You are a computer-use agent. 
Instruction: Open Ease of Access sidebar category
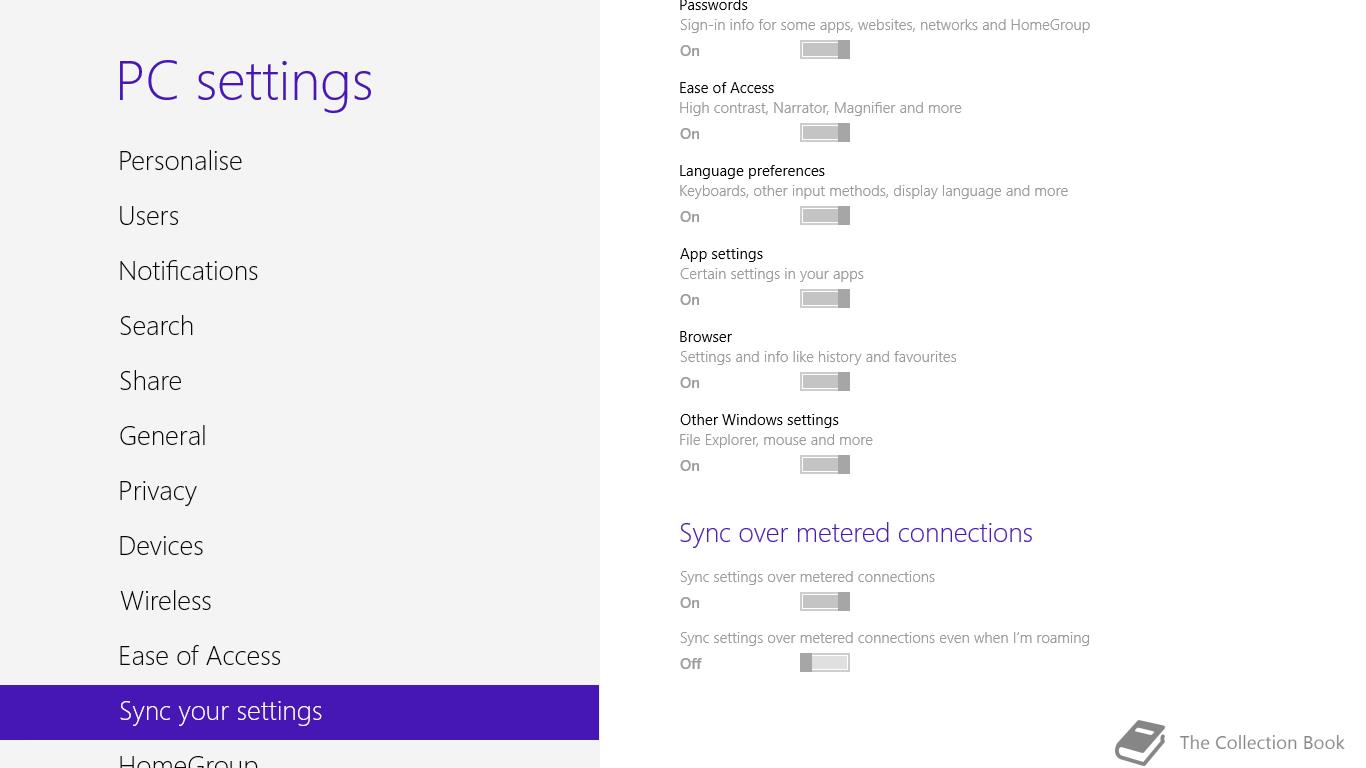point(200,656)
